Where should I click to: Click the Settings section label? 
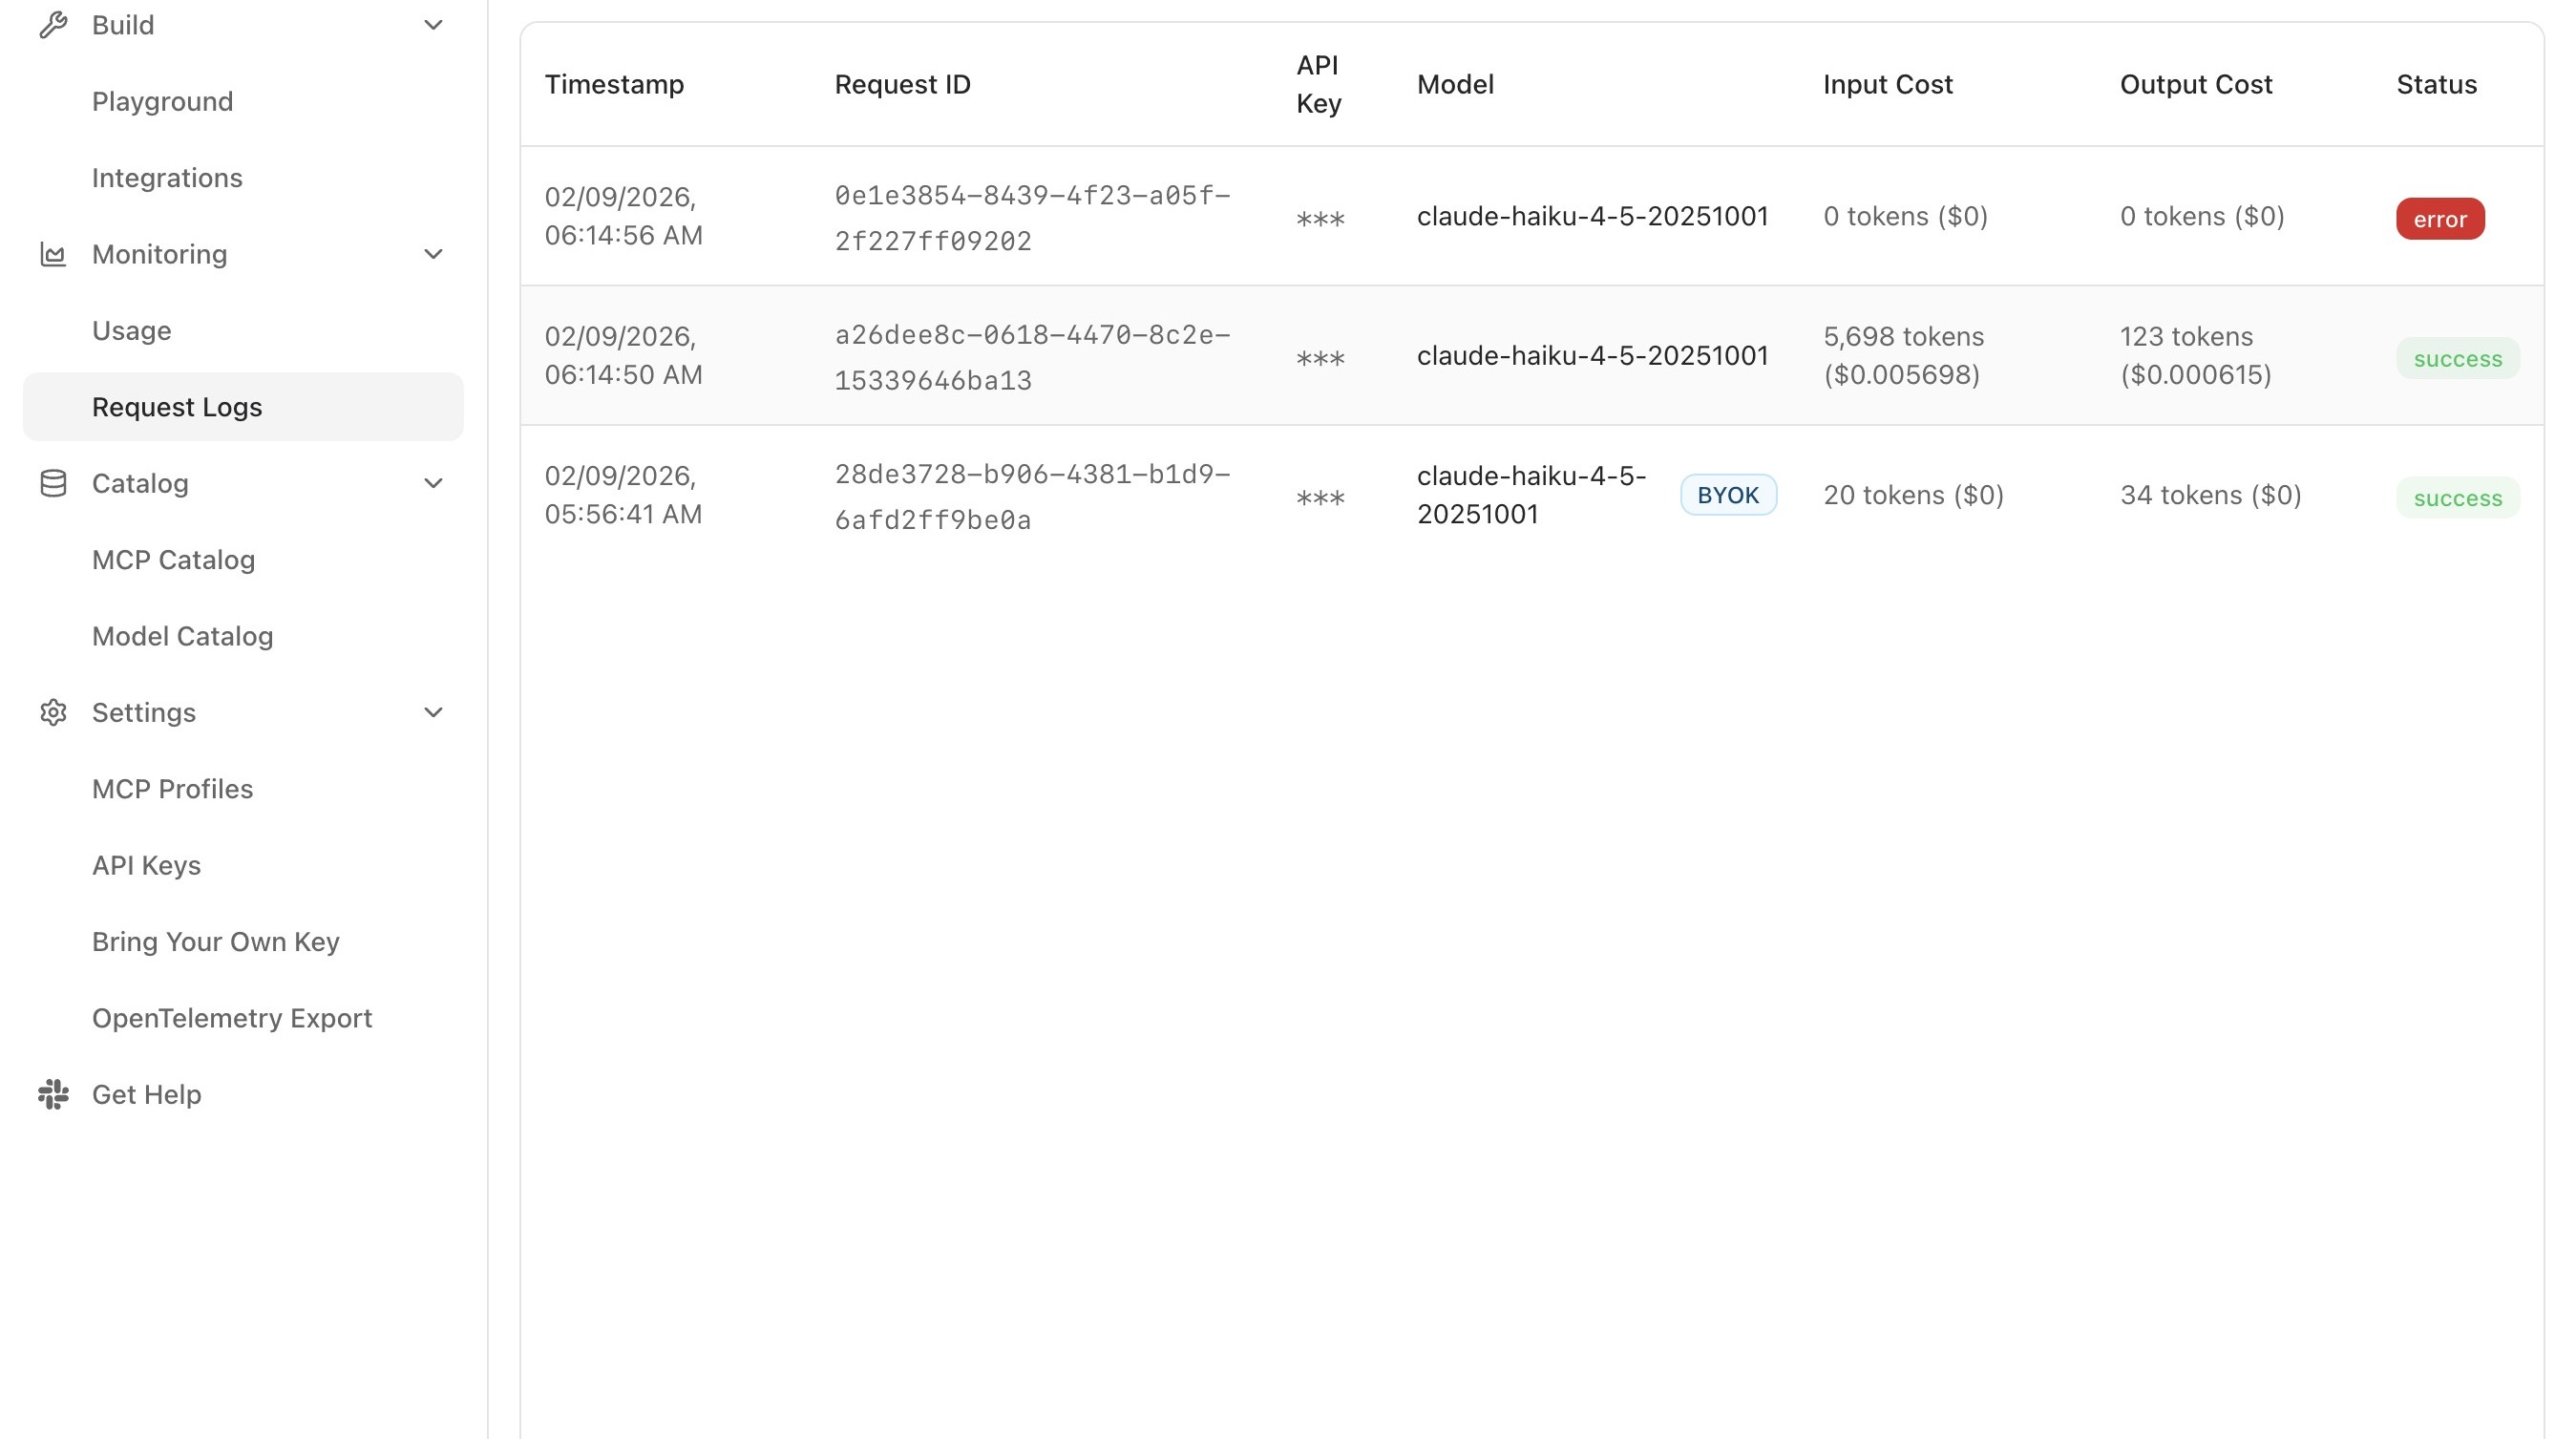click(x=143, y=712)
